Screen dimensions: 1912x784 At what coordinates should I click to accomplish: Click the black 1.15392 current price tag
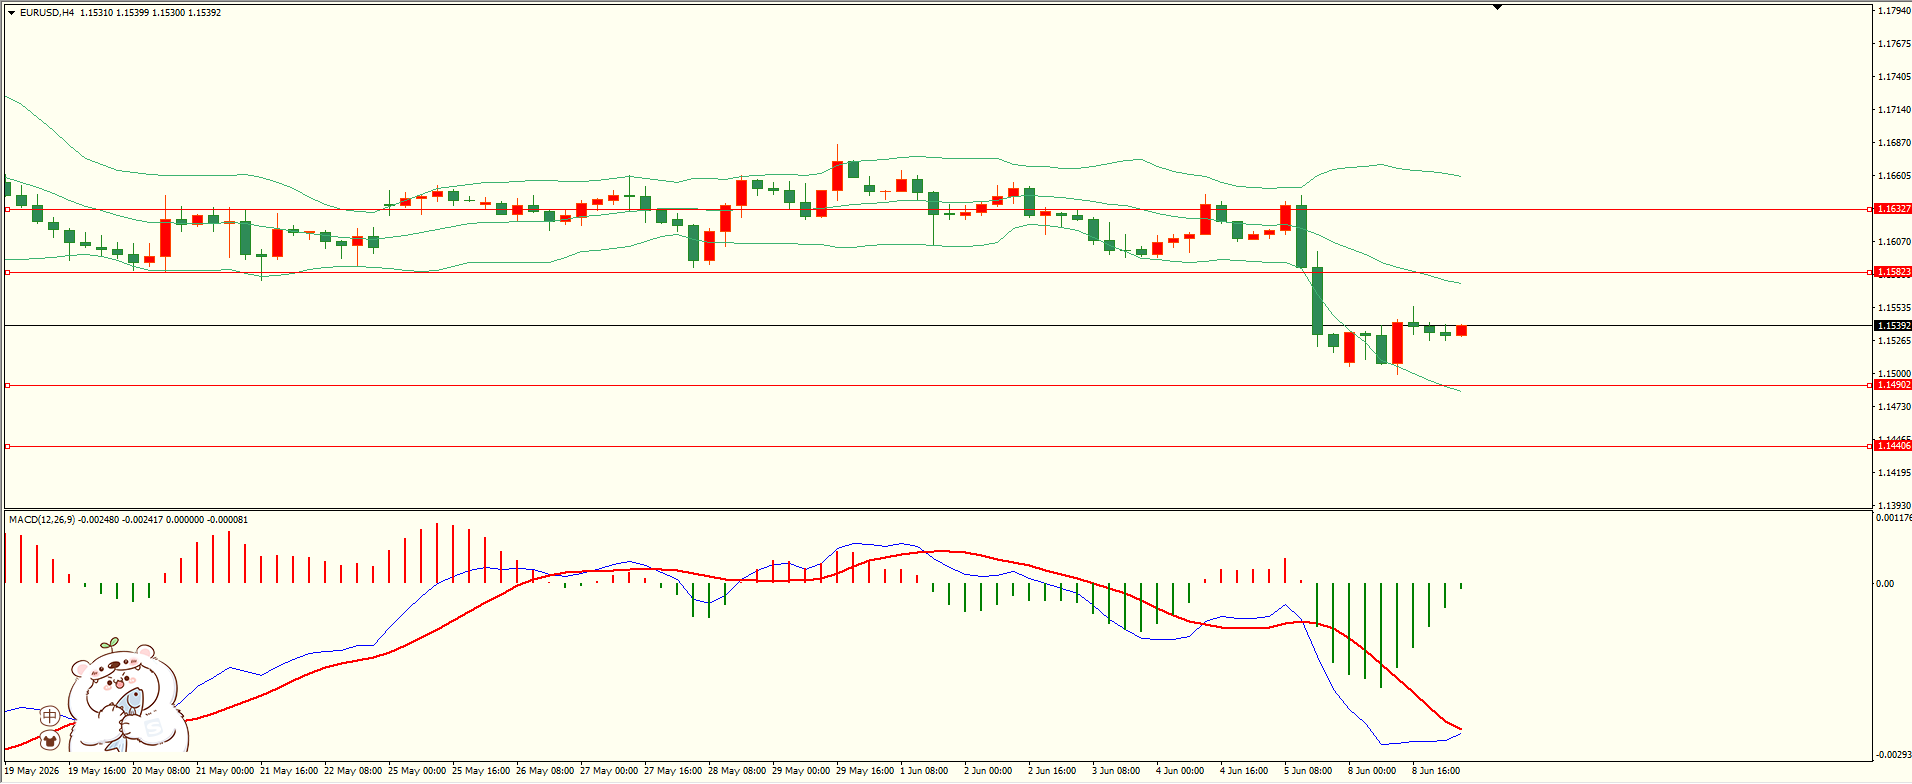pos(1893,326)
